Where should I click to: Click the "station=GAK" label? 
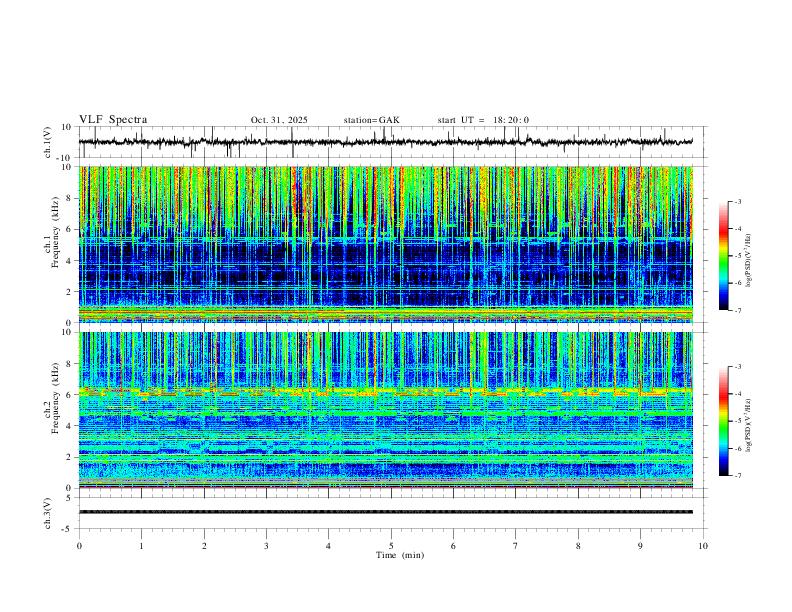(371, 120)
